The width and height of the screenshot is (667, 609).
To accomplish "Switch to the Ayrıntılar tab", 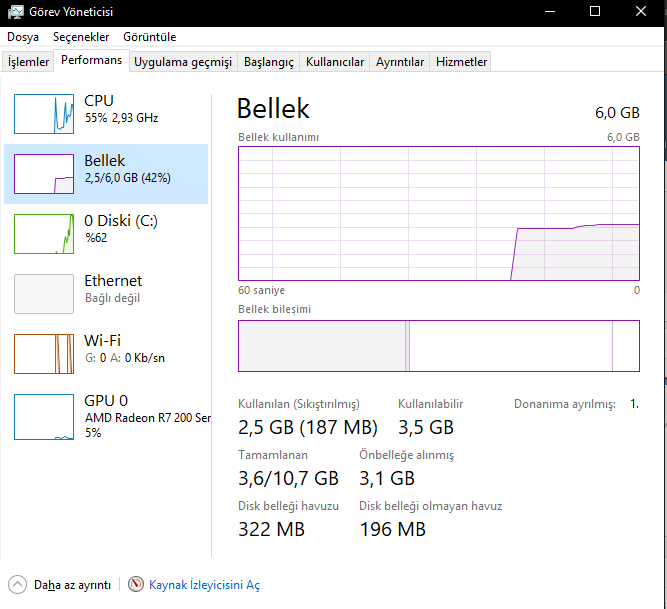I will pyautogui.click(x=400, y=62).
